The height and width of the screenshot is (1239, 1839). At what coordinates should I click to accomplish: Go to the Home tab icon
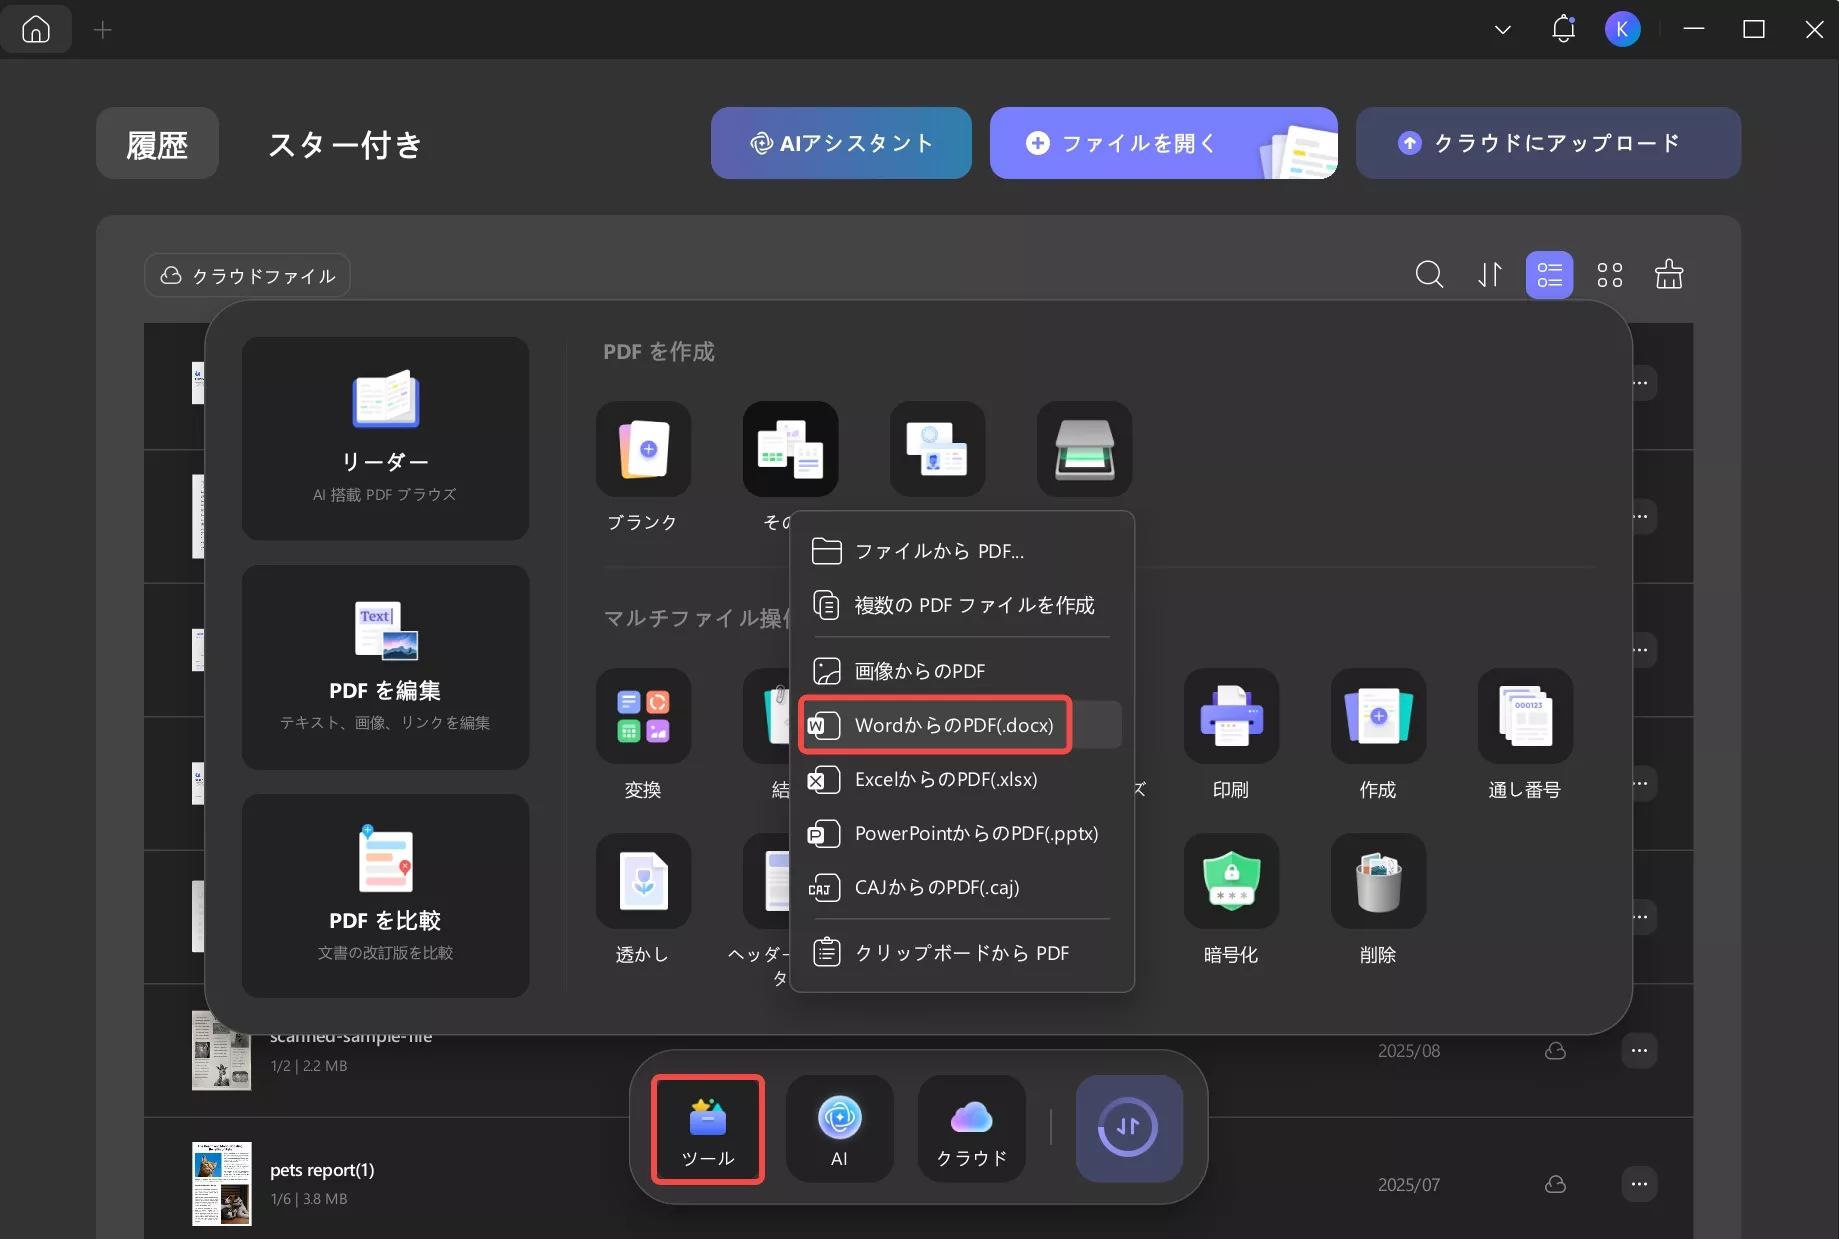tap(36, 30)
